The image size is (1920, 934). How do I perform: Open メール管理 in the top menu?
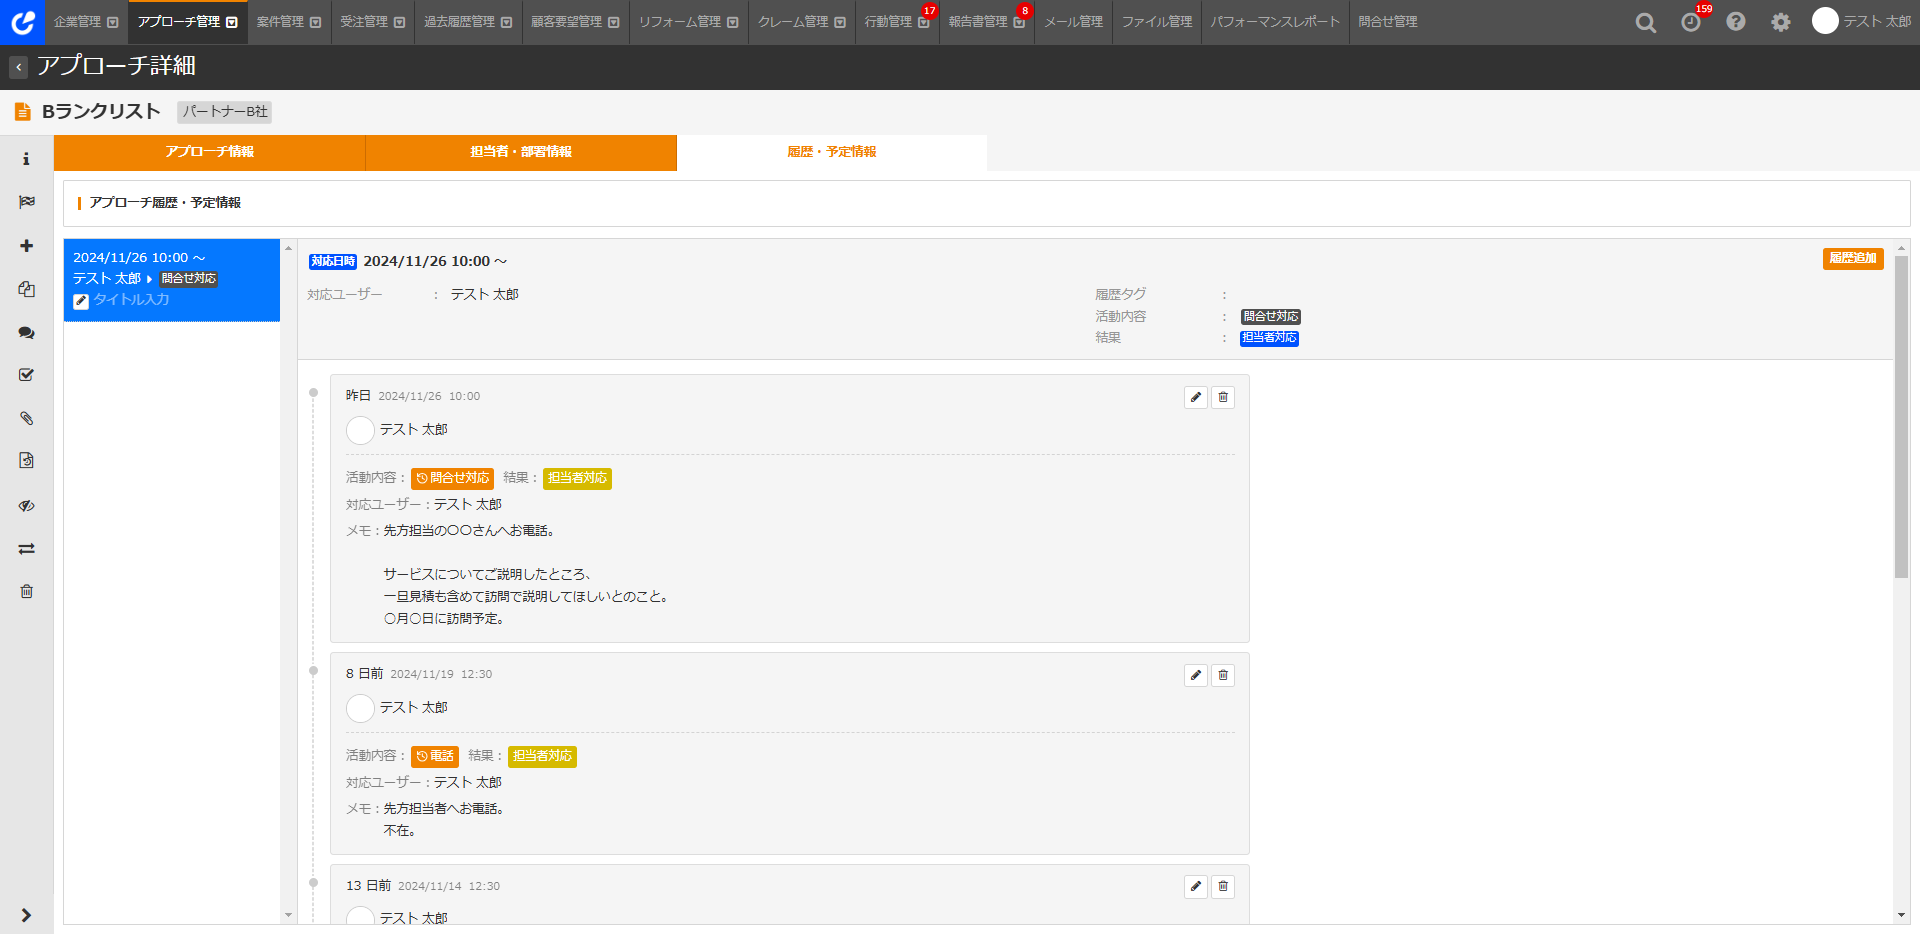point(1074,22)
